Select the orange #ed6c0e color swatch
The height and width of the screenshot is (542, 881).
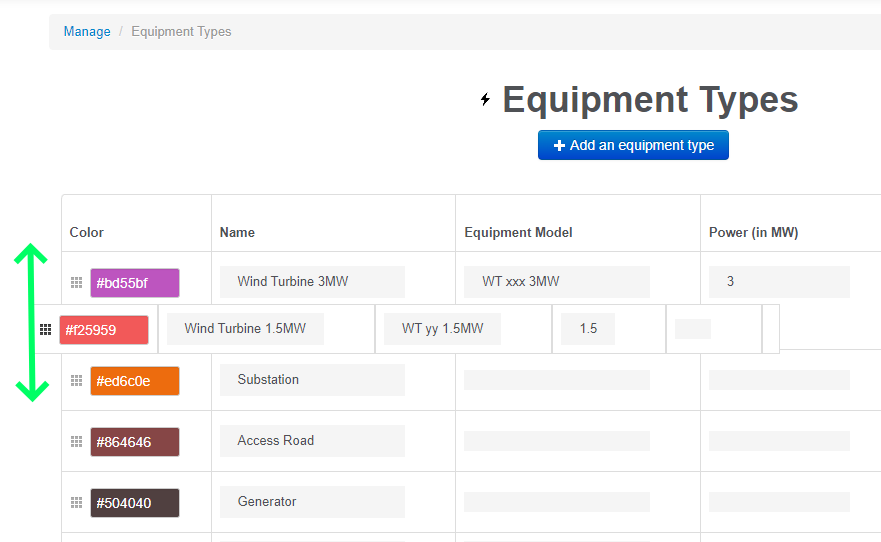point(134,381)
